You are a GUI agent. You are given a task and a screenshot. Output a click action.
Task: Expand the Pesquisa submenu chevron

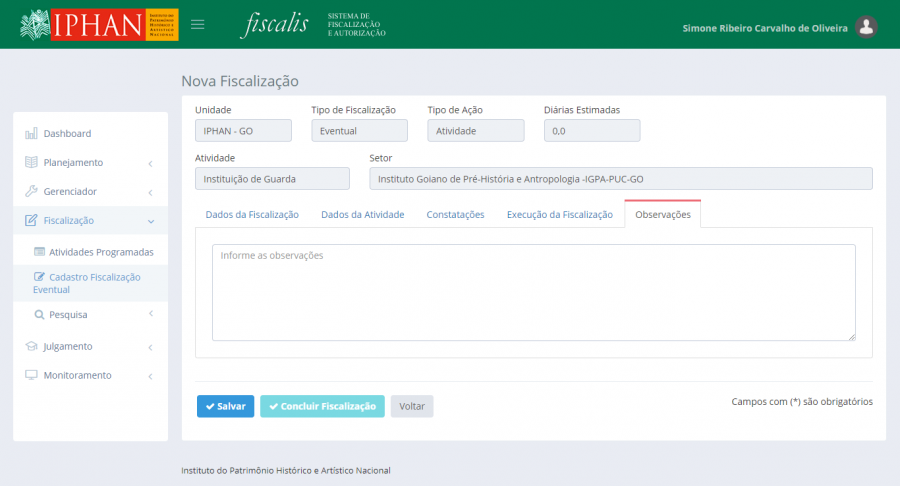(x=150, y=314)
